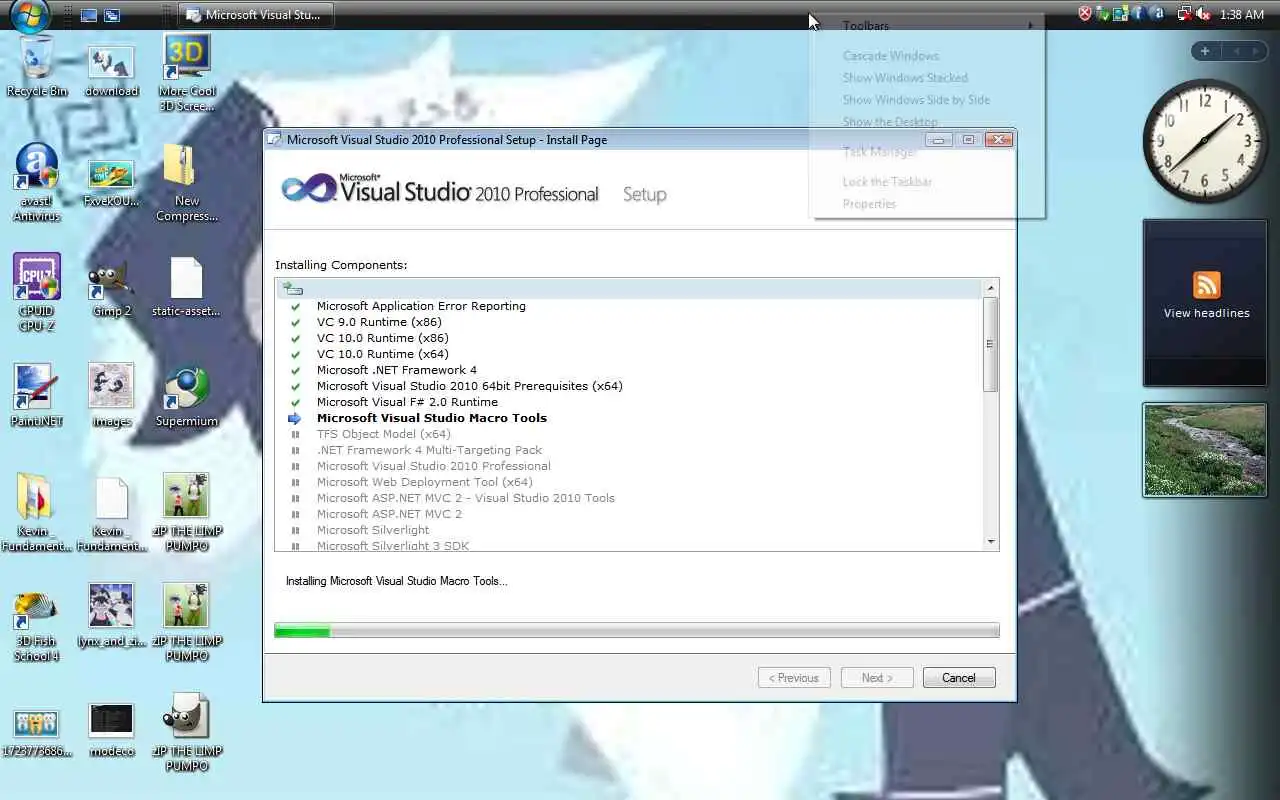Click Switch between windows quick launch icon
The image size is (1280, 800).
(x=112, y=15)
